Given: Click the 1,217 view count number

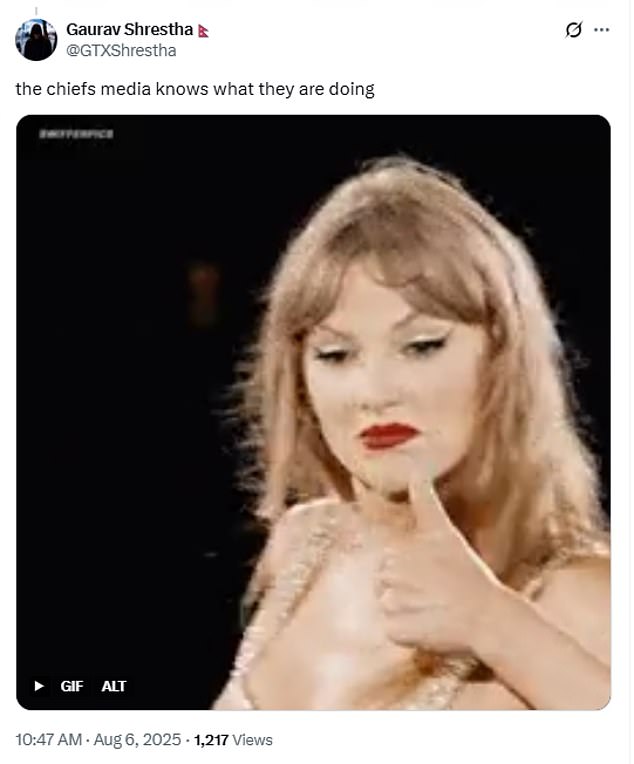Looking at the screenshot, I should point(211,740).
